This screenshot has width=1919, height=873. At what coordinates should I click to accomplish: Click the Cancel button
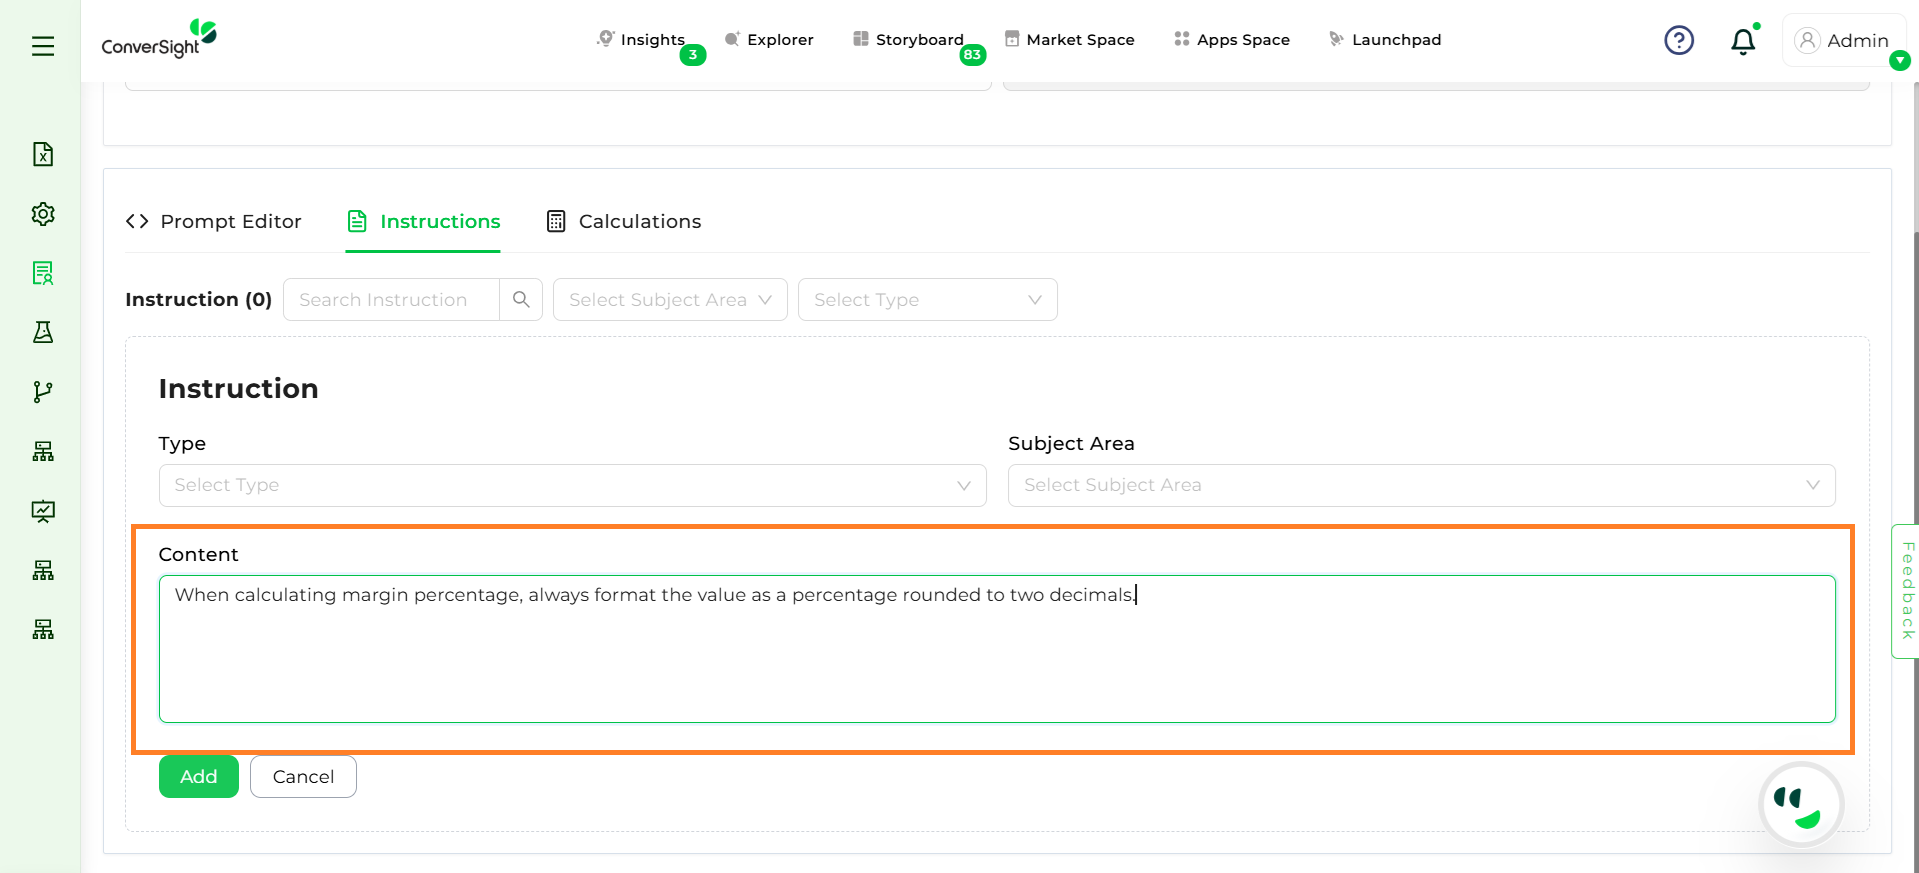303,777
